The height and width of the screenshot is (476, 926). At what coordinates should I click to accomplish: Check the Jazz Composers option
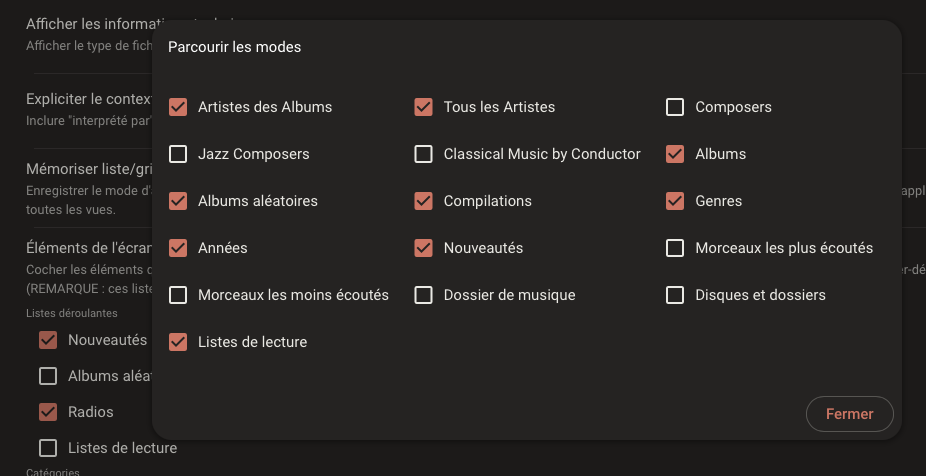click(x=178, y=154)
